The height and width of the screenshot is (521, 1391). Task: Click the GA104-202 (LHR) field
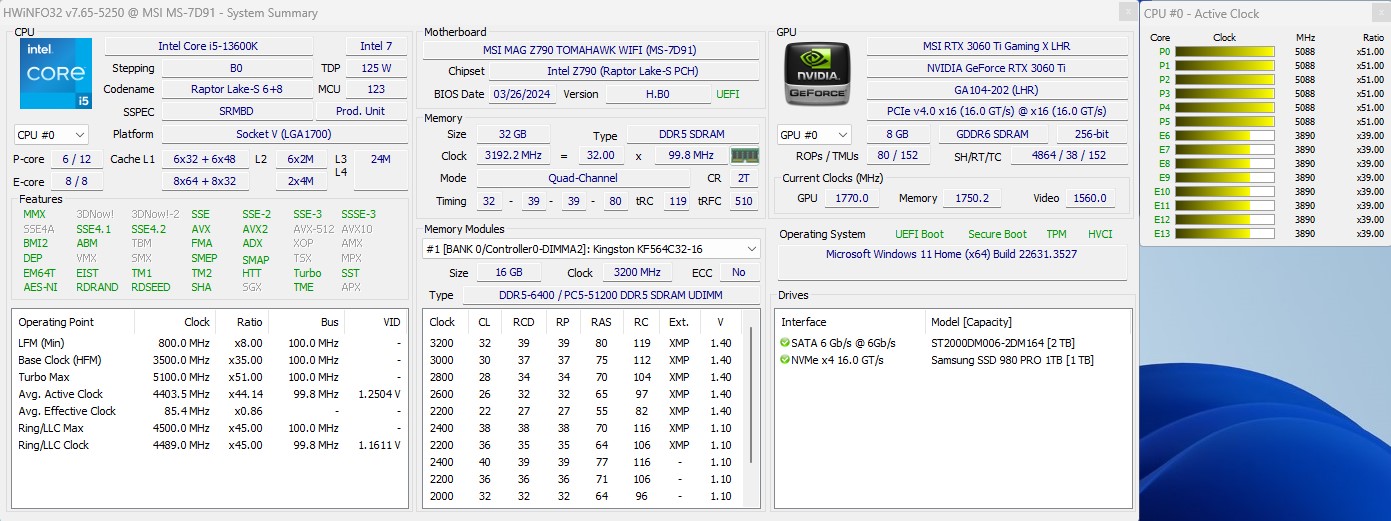[996, 89]
